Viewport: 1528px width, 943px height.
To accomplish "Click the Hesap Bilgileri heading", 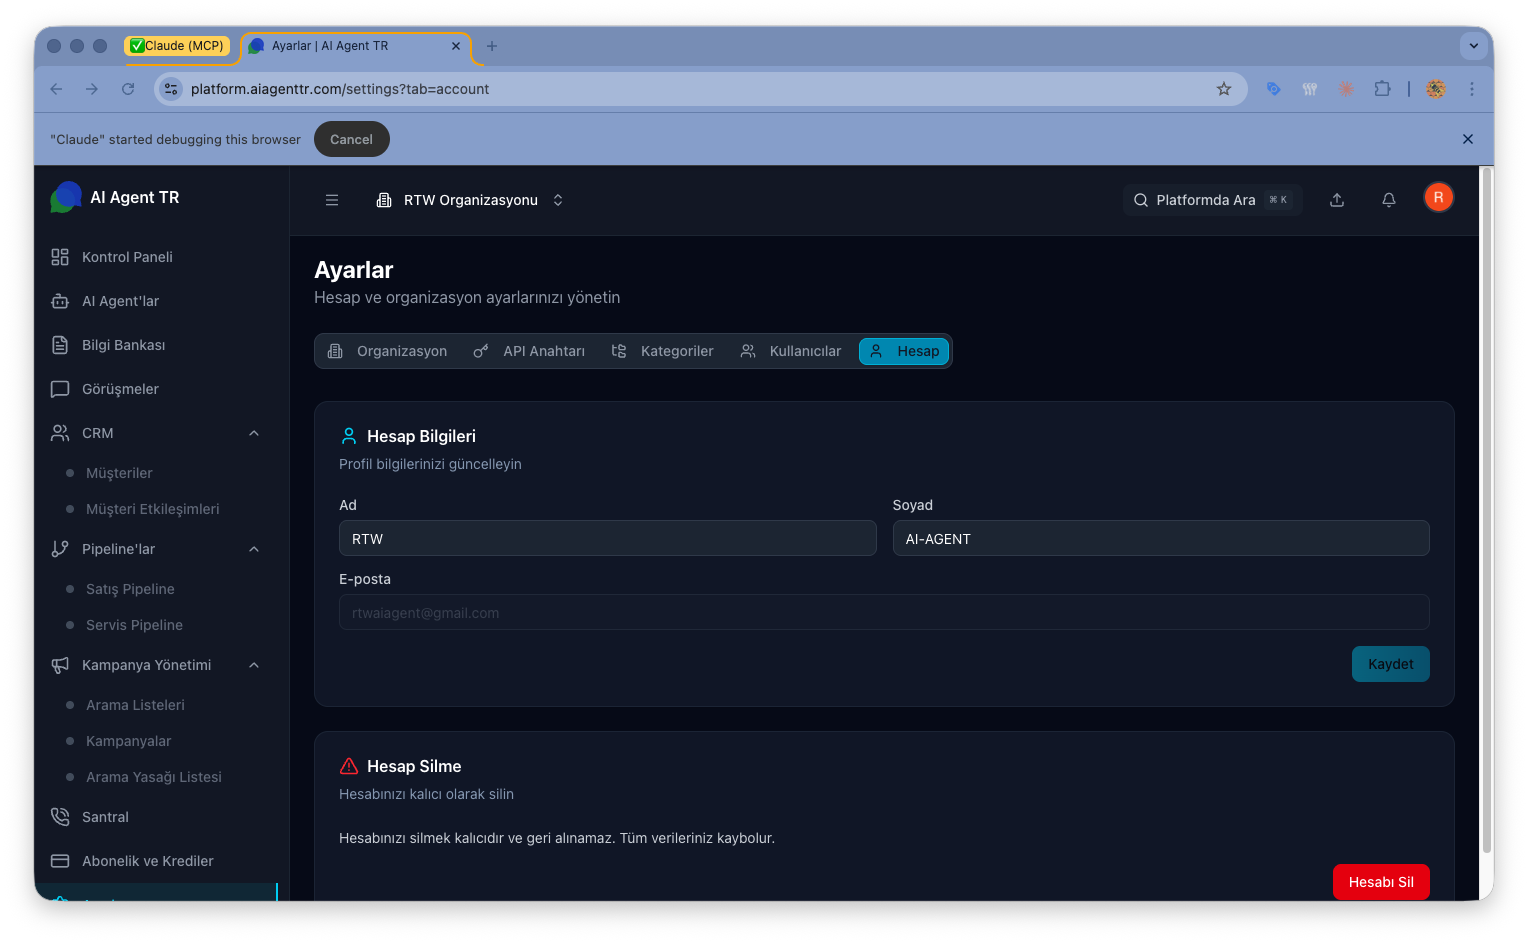I will click(421, 436).
